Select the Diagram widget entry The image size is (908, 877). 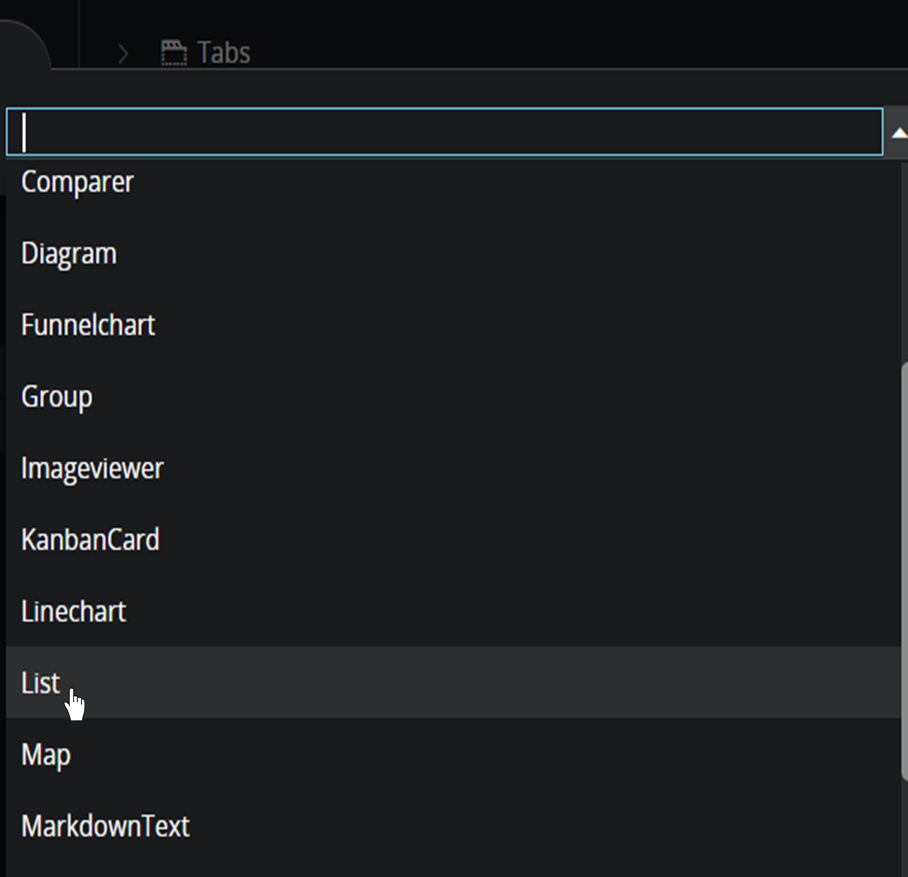click(68, 254)
